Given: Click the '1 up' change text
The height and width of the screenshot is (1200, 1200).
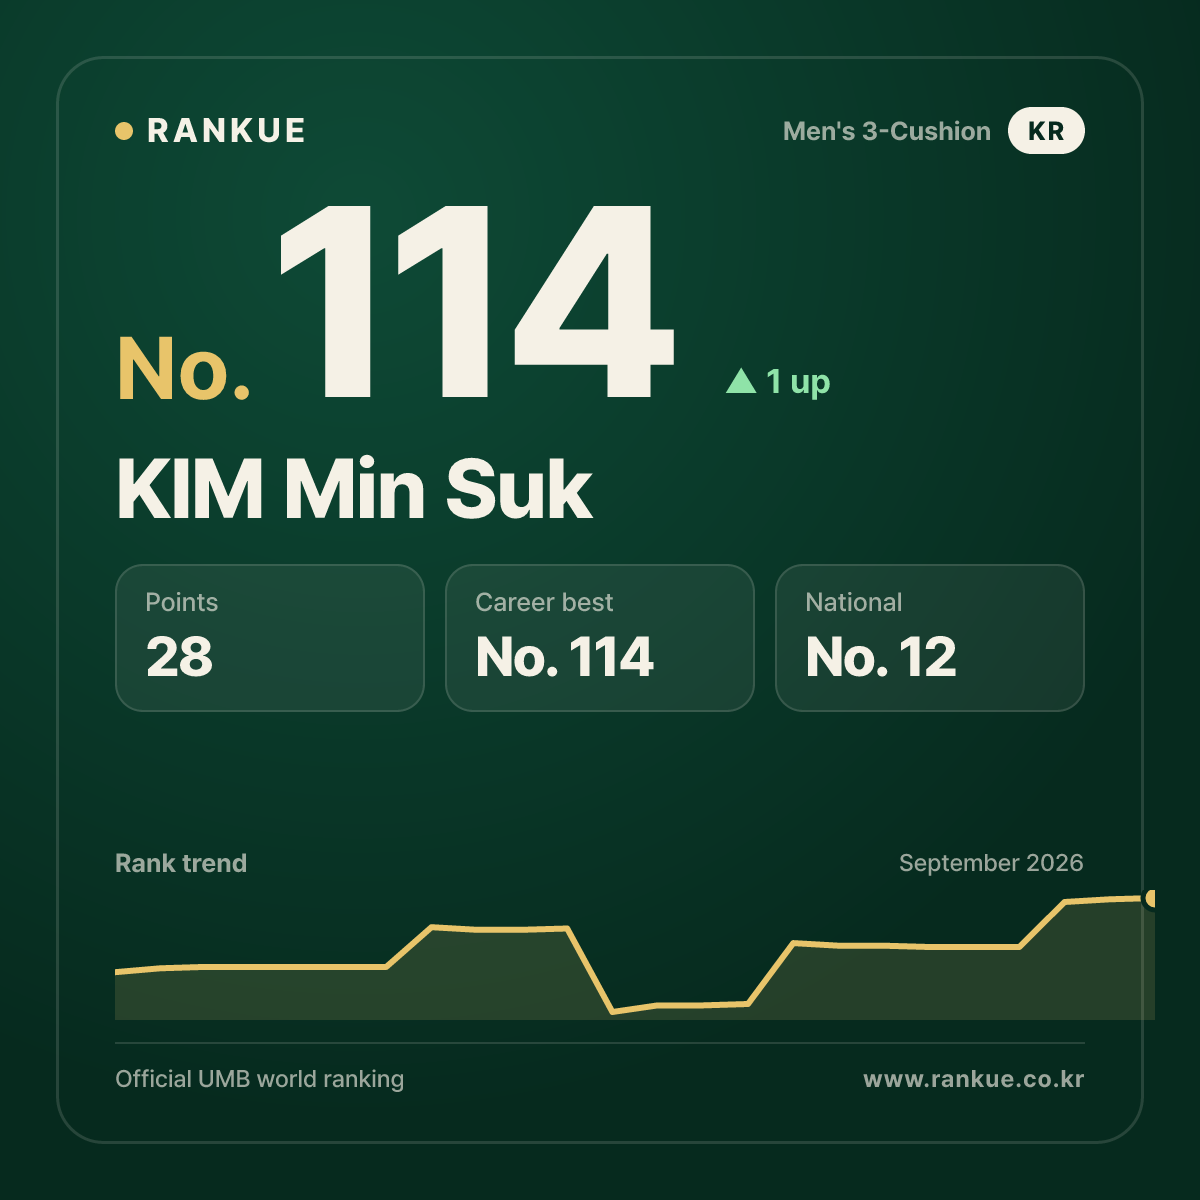Looking at the screenshot, I should (798, 382).
